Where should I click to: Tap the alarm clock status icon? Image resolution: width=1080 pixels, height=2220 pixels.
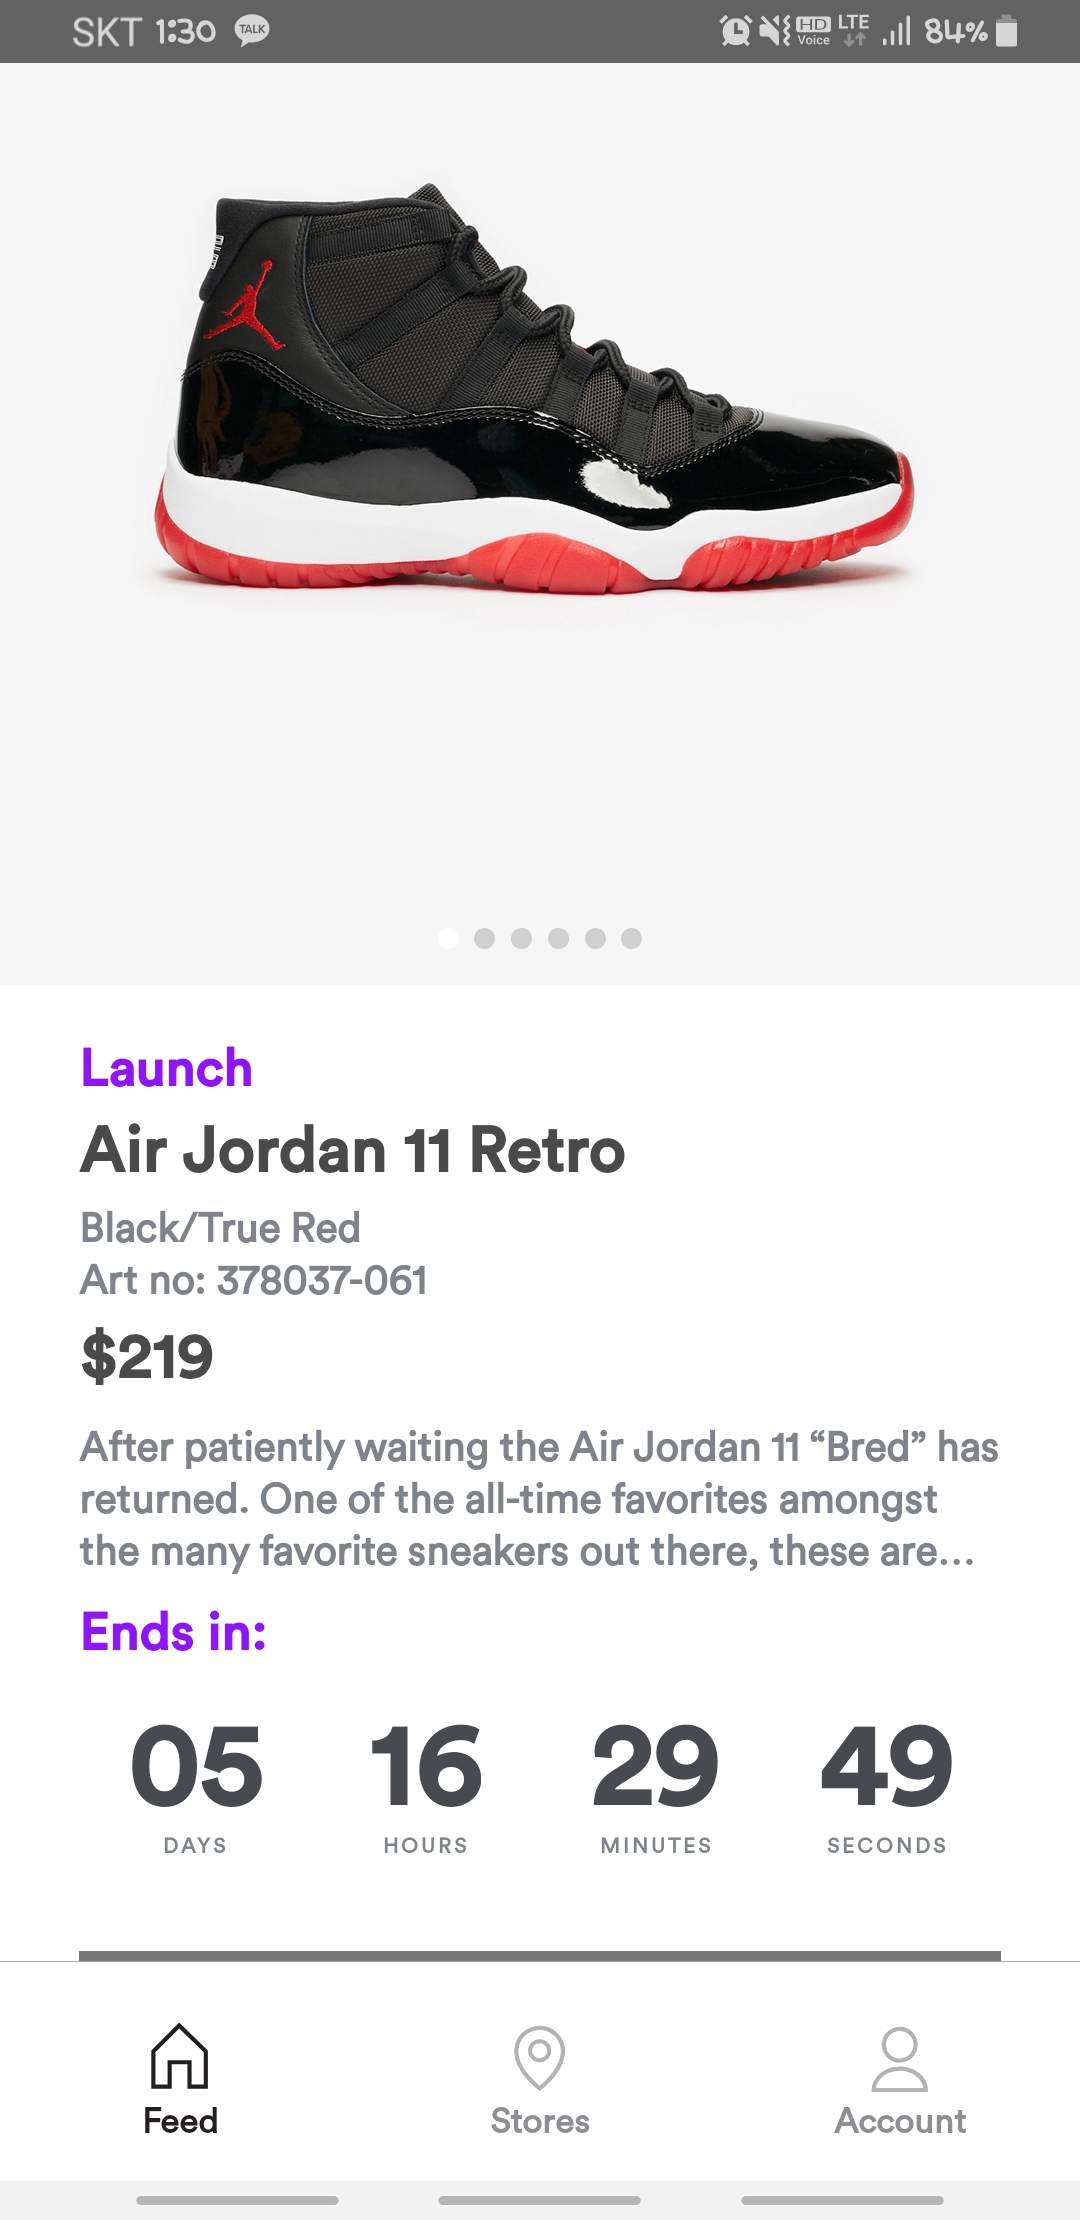click(735, 31)
